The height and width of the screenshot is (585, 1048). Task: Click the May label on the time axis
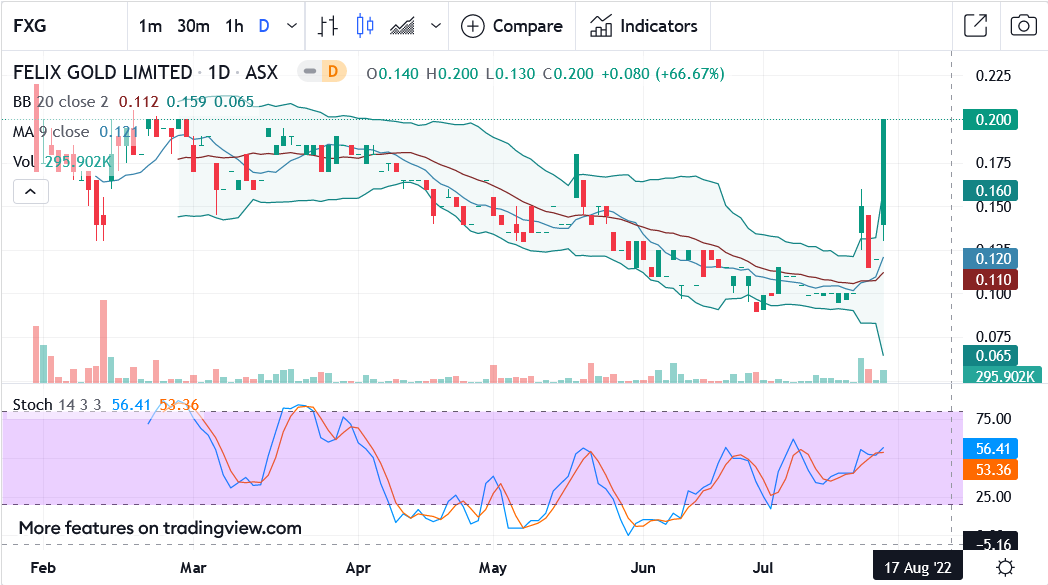(493, 568)
